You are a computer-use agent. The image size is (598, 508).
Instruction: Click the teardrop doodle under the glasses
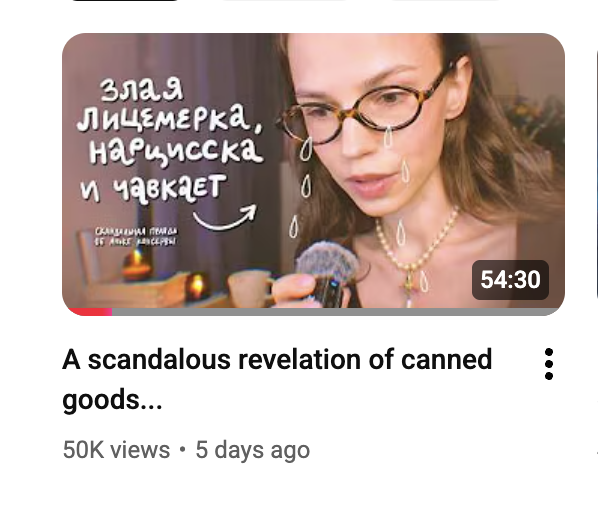point(387,137)
